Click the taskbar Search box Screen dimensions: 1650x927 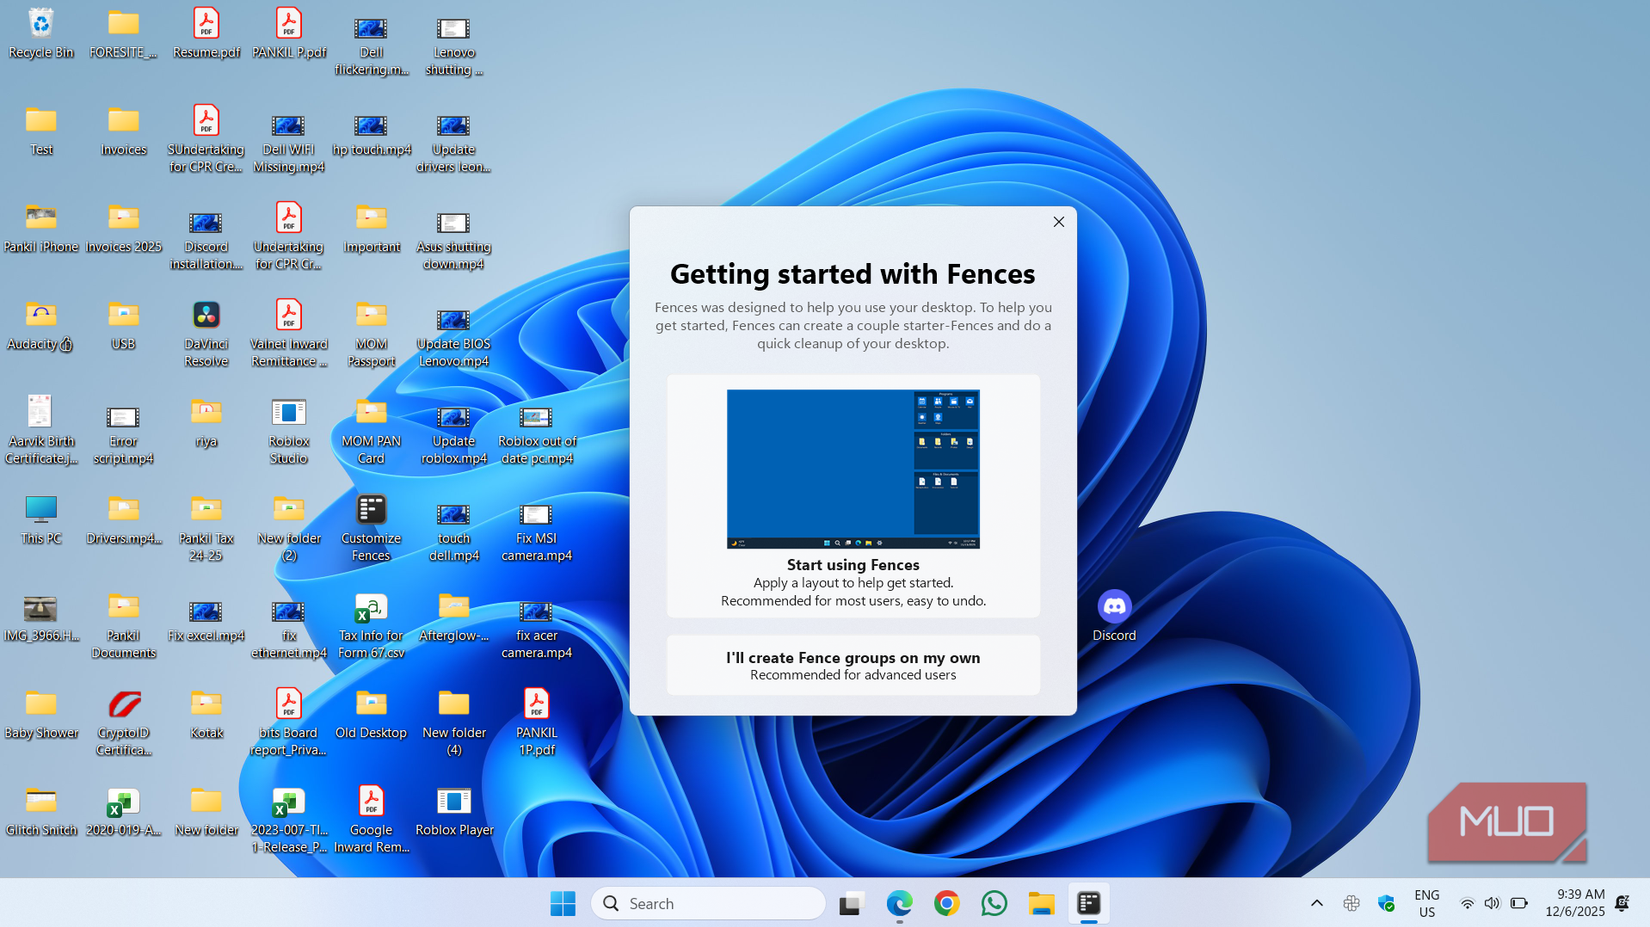coord(708,903)
